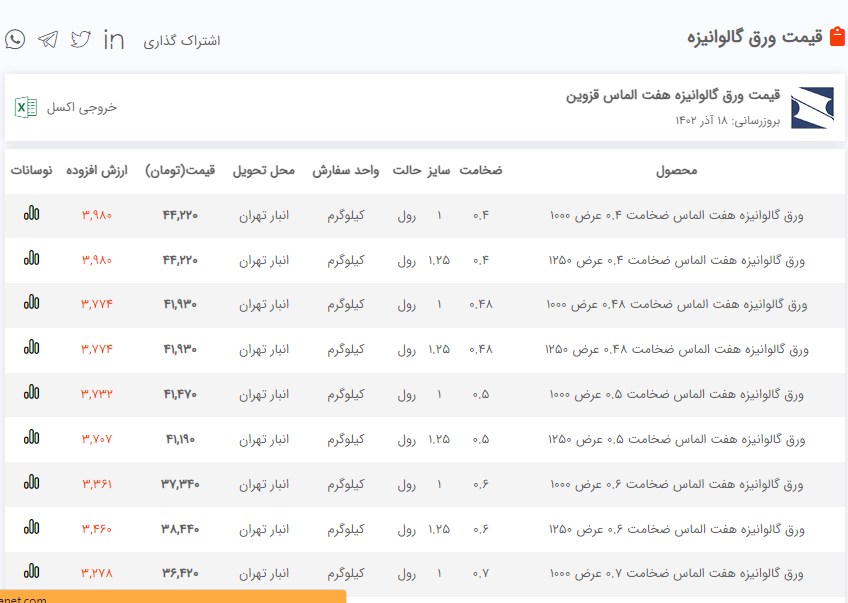Show fluctuation chart for 0.7 thickness 1000 width row
The width and height of the screenshot is (848, 603).
point(32,572)
